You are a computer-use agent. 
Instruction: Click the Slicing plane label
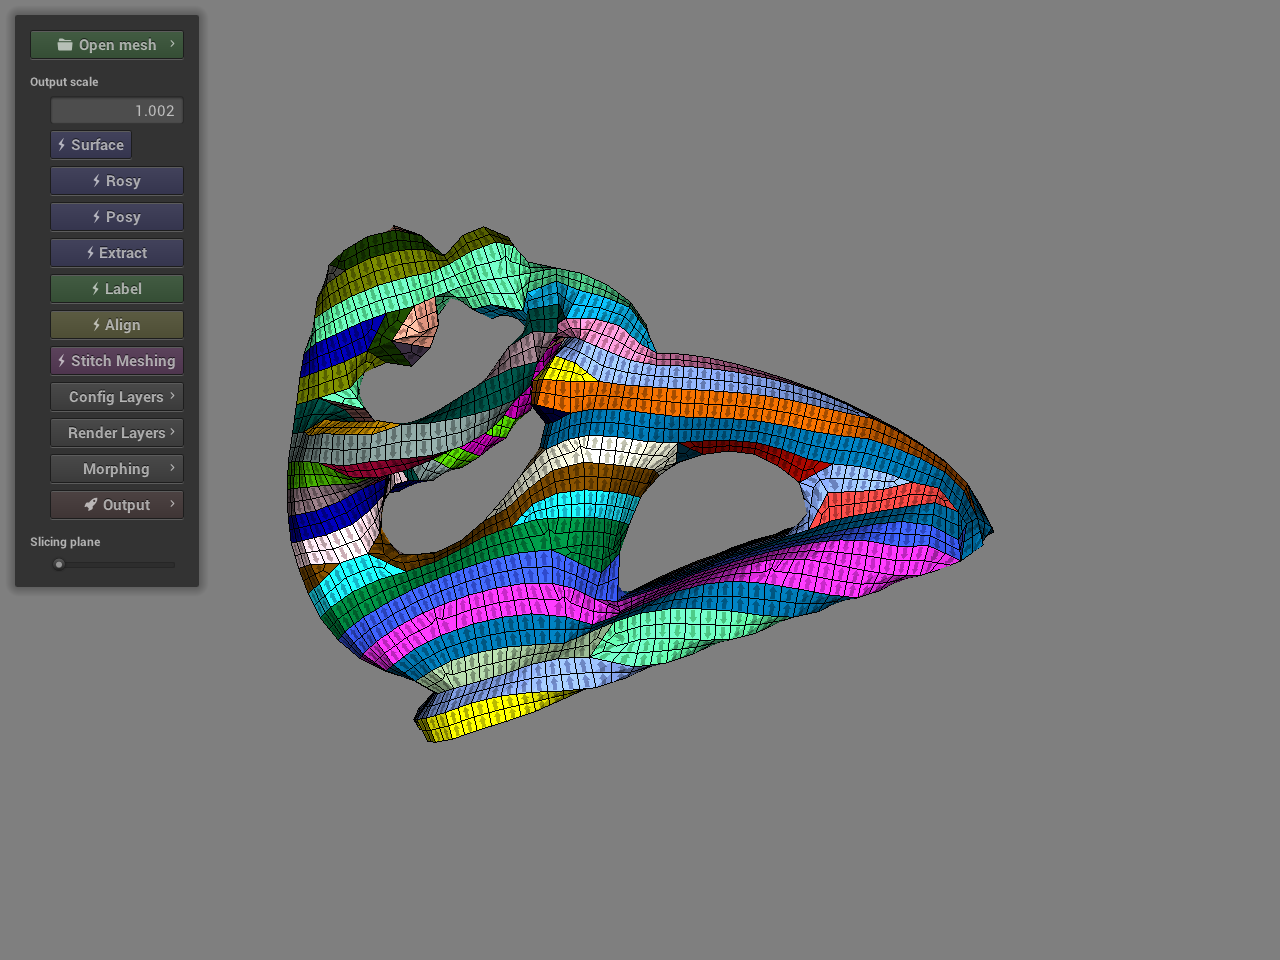click(65, 542)
